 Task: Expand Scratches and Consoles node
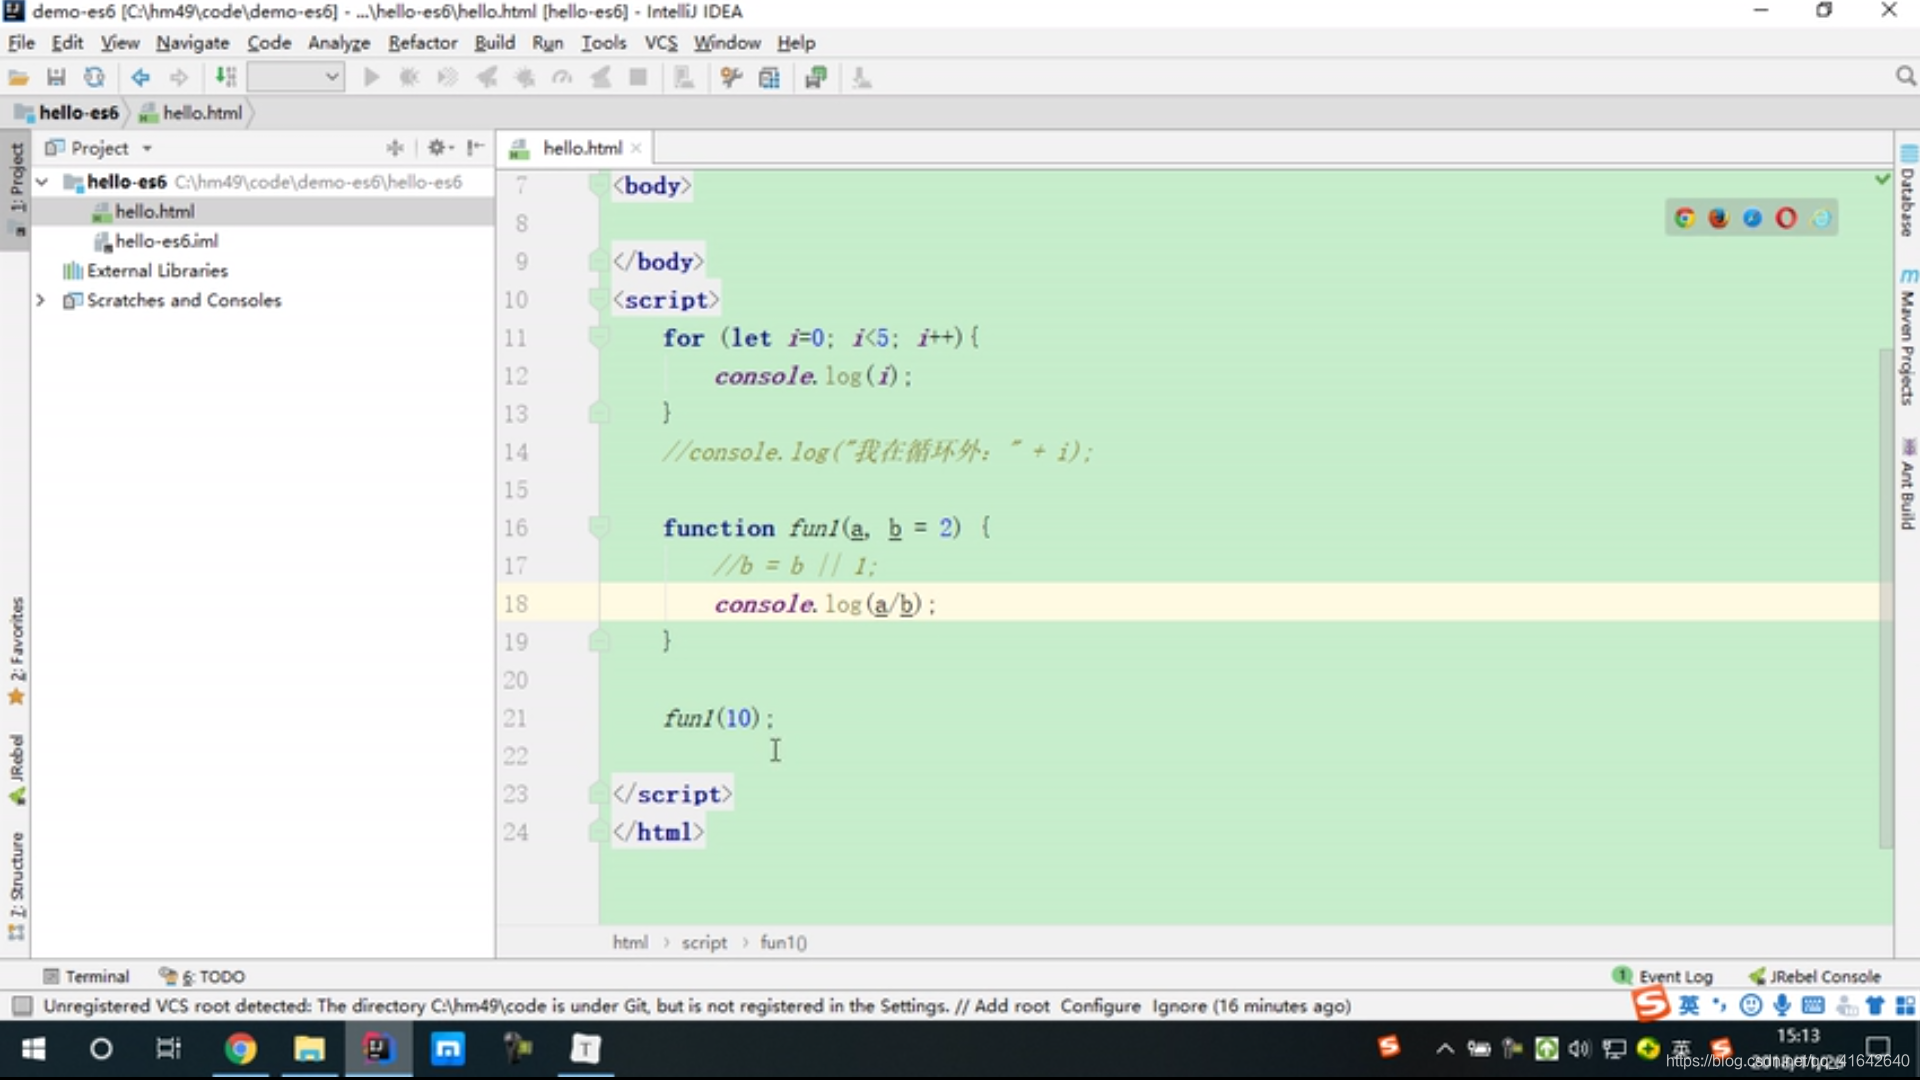point(41,300)
